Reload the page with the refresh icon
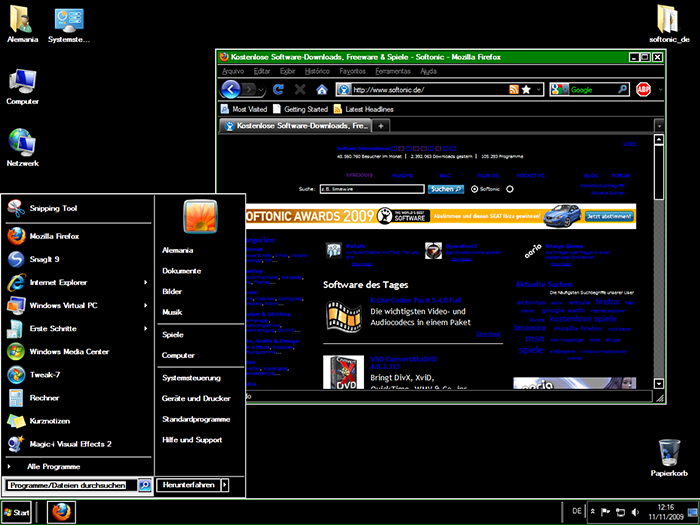Image resolution: width=700 pixels, height=525 pixels. pyautogui.click(x=280, y=89)
